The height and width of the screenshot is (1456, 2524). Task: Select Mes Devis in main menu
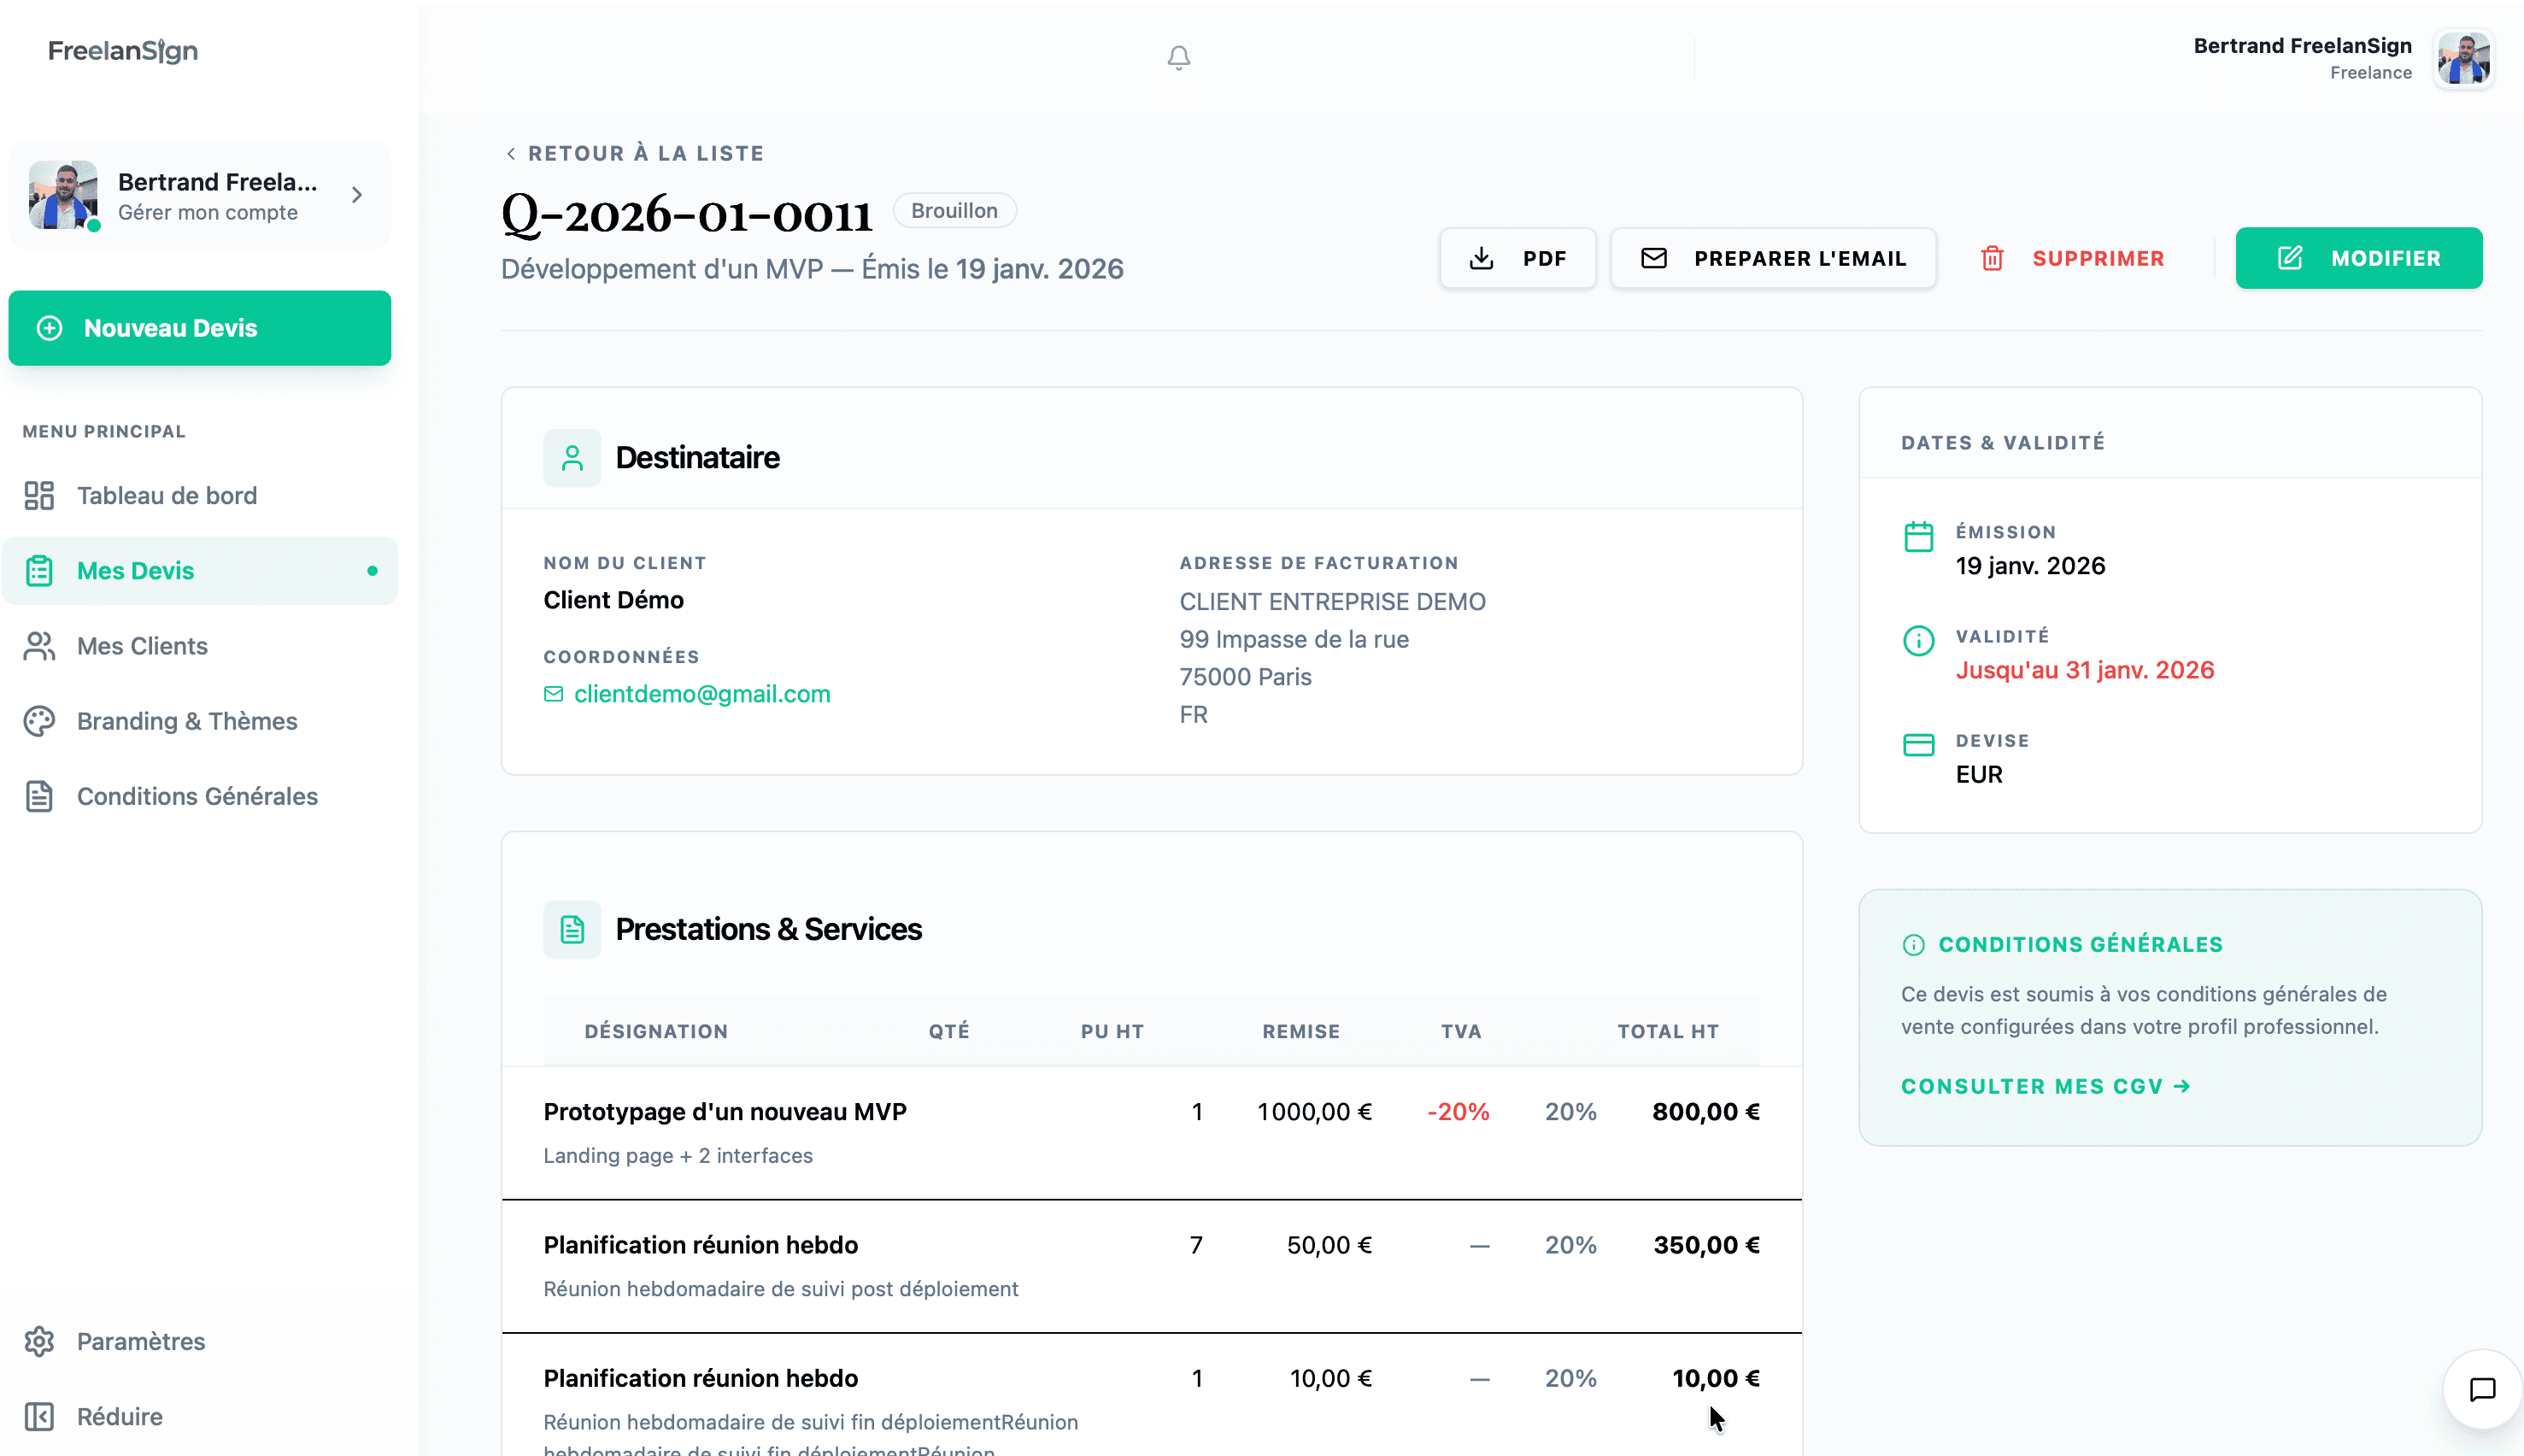136,571
